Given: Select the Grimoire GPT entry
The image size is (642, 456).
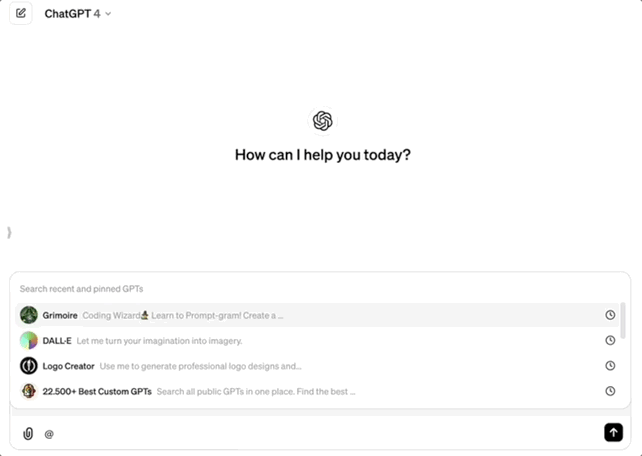Looking at the screenshot, I should (61, 315).
